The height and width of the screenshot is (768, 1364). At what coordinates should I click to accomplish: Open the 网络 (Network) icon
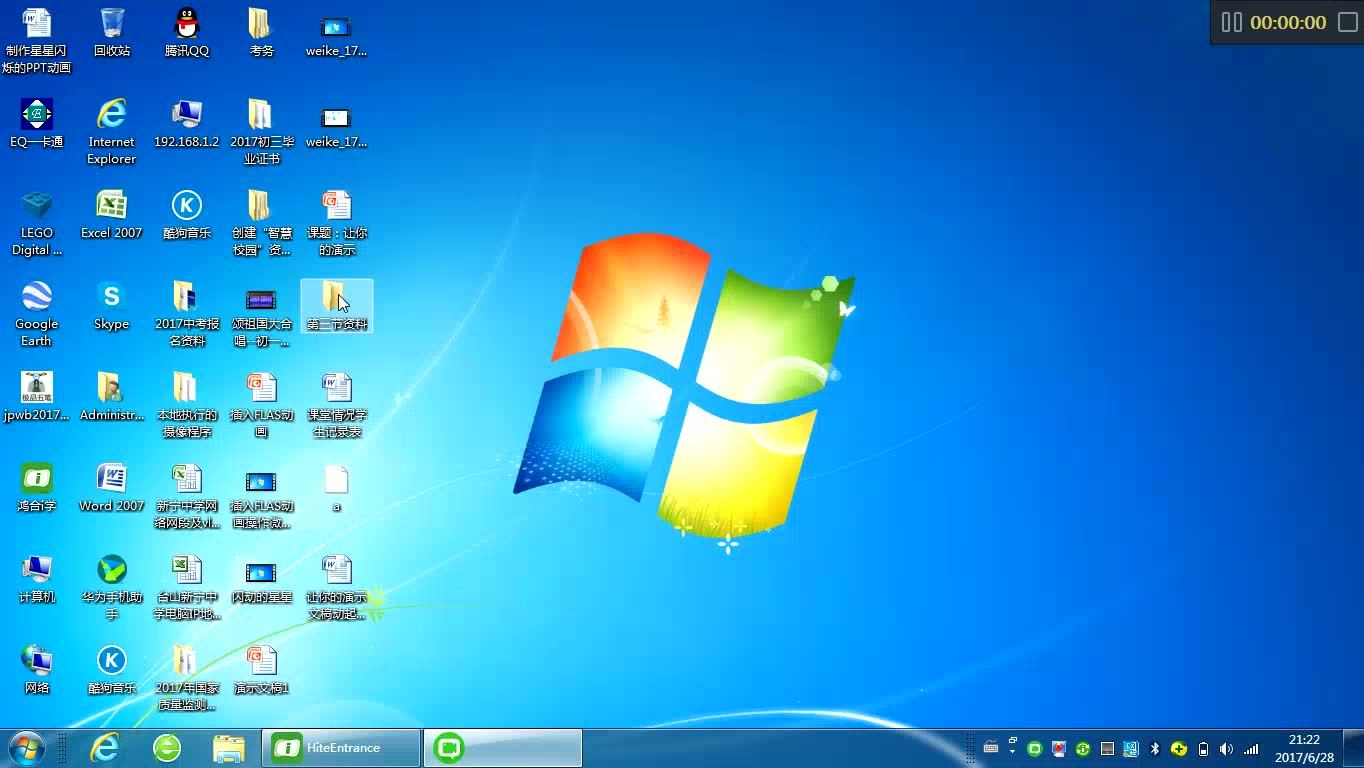pyautogui.click(x=37, y=670)
